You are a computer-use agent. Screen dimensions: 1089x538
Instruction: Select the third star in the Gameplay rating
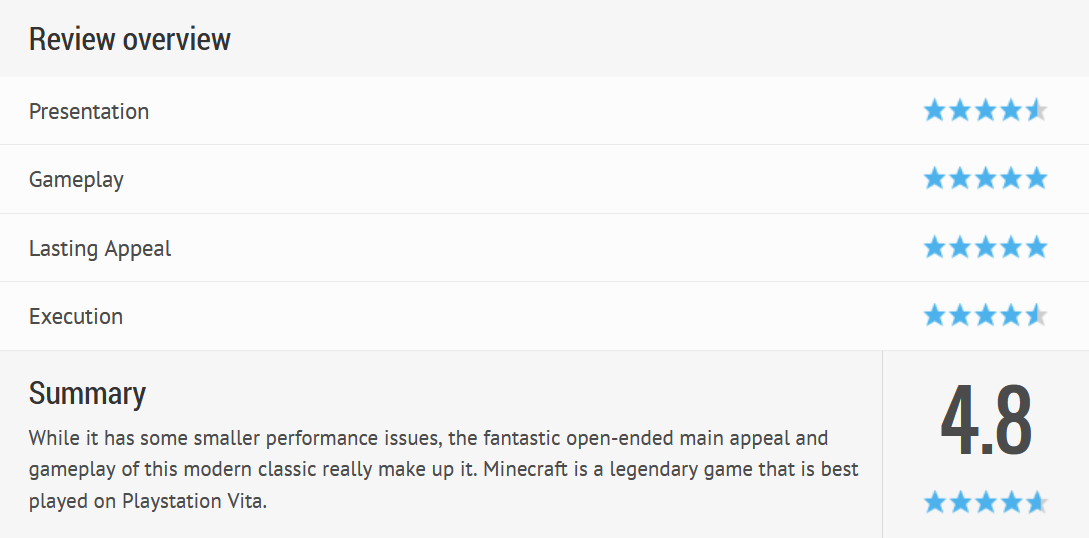(x=986, y=178)
